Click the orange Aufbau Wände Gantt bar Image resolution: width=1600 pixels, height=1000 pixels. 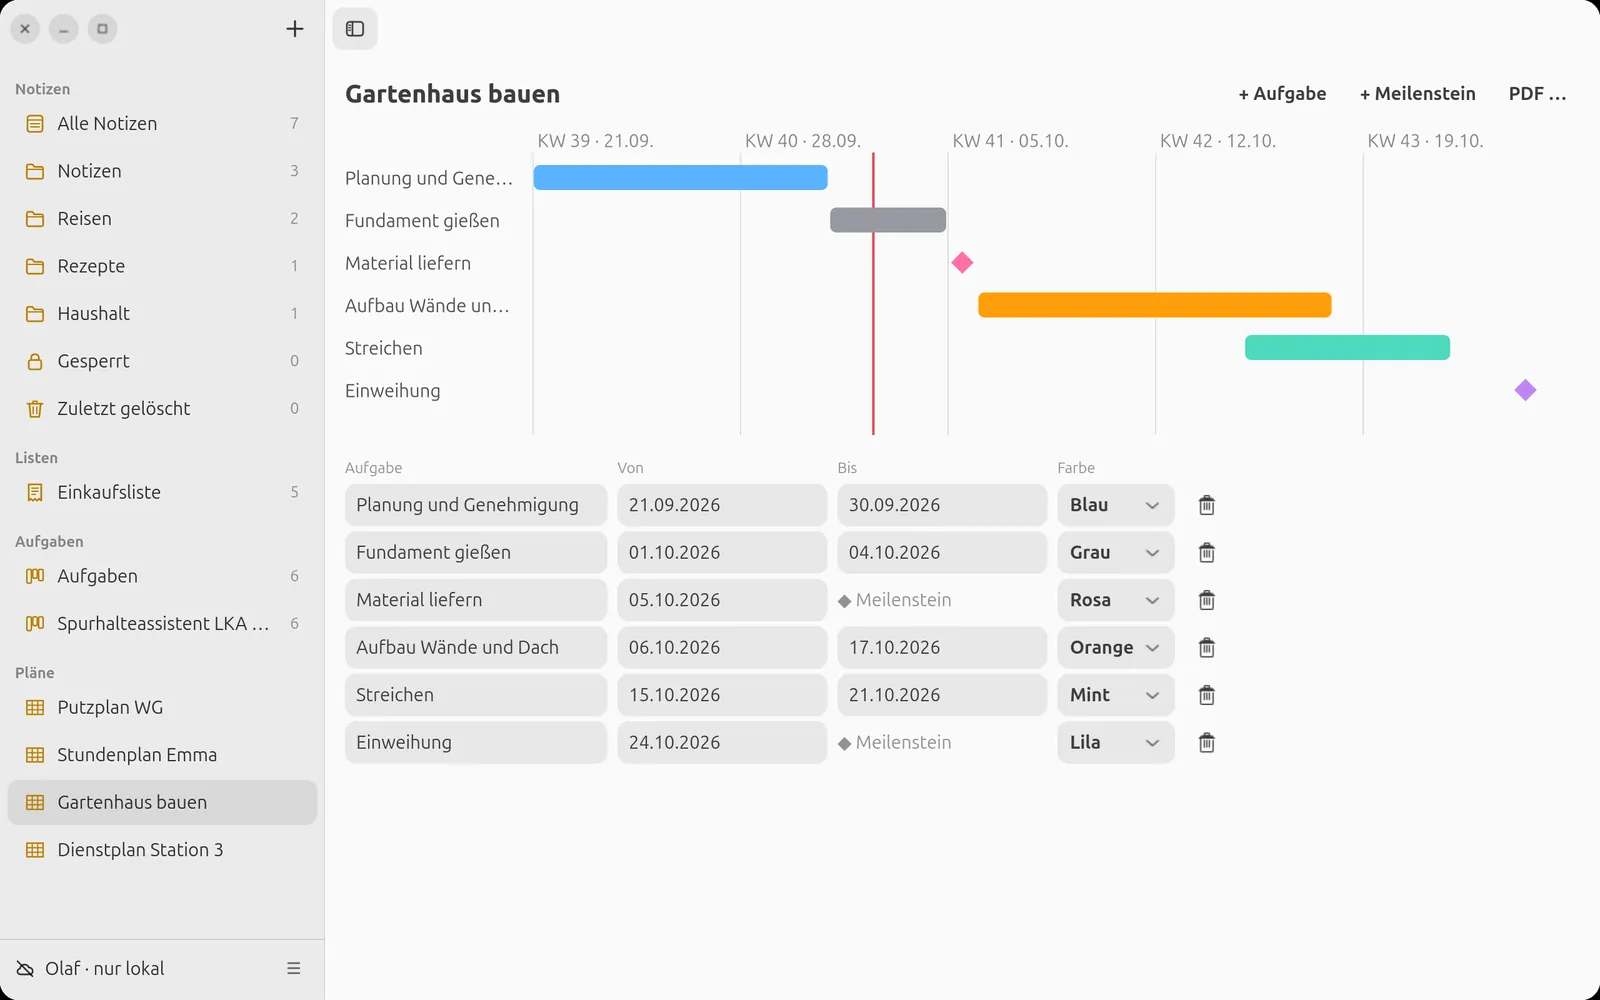(1154, 305)
